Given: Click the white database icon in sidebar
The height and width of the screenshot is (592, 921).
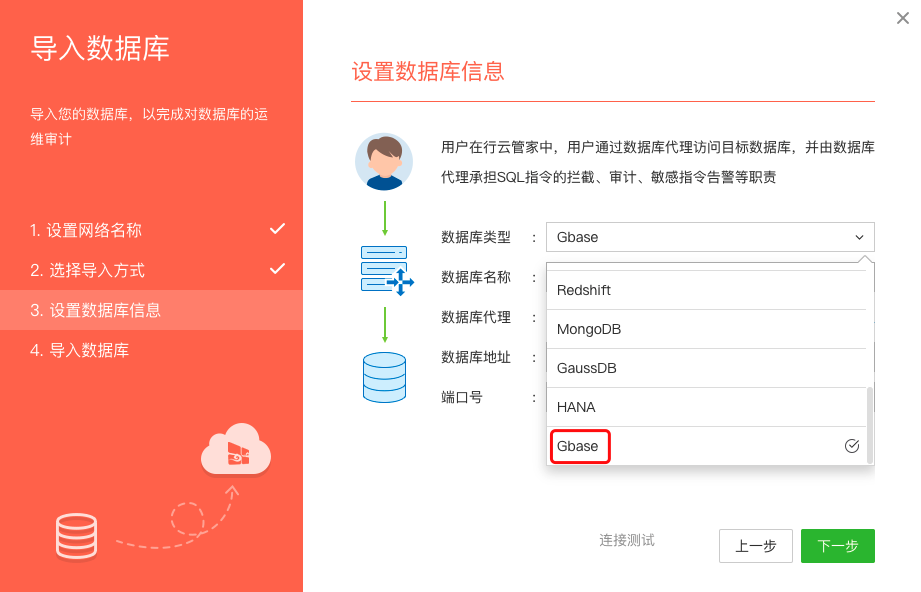Looking at the screenshot, I should click(77, 536).
